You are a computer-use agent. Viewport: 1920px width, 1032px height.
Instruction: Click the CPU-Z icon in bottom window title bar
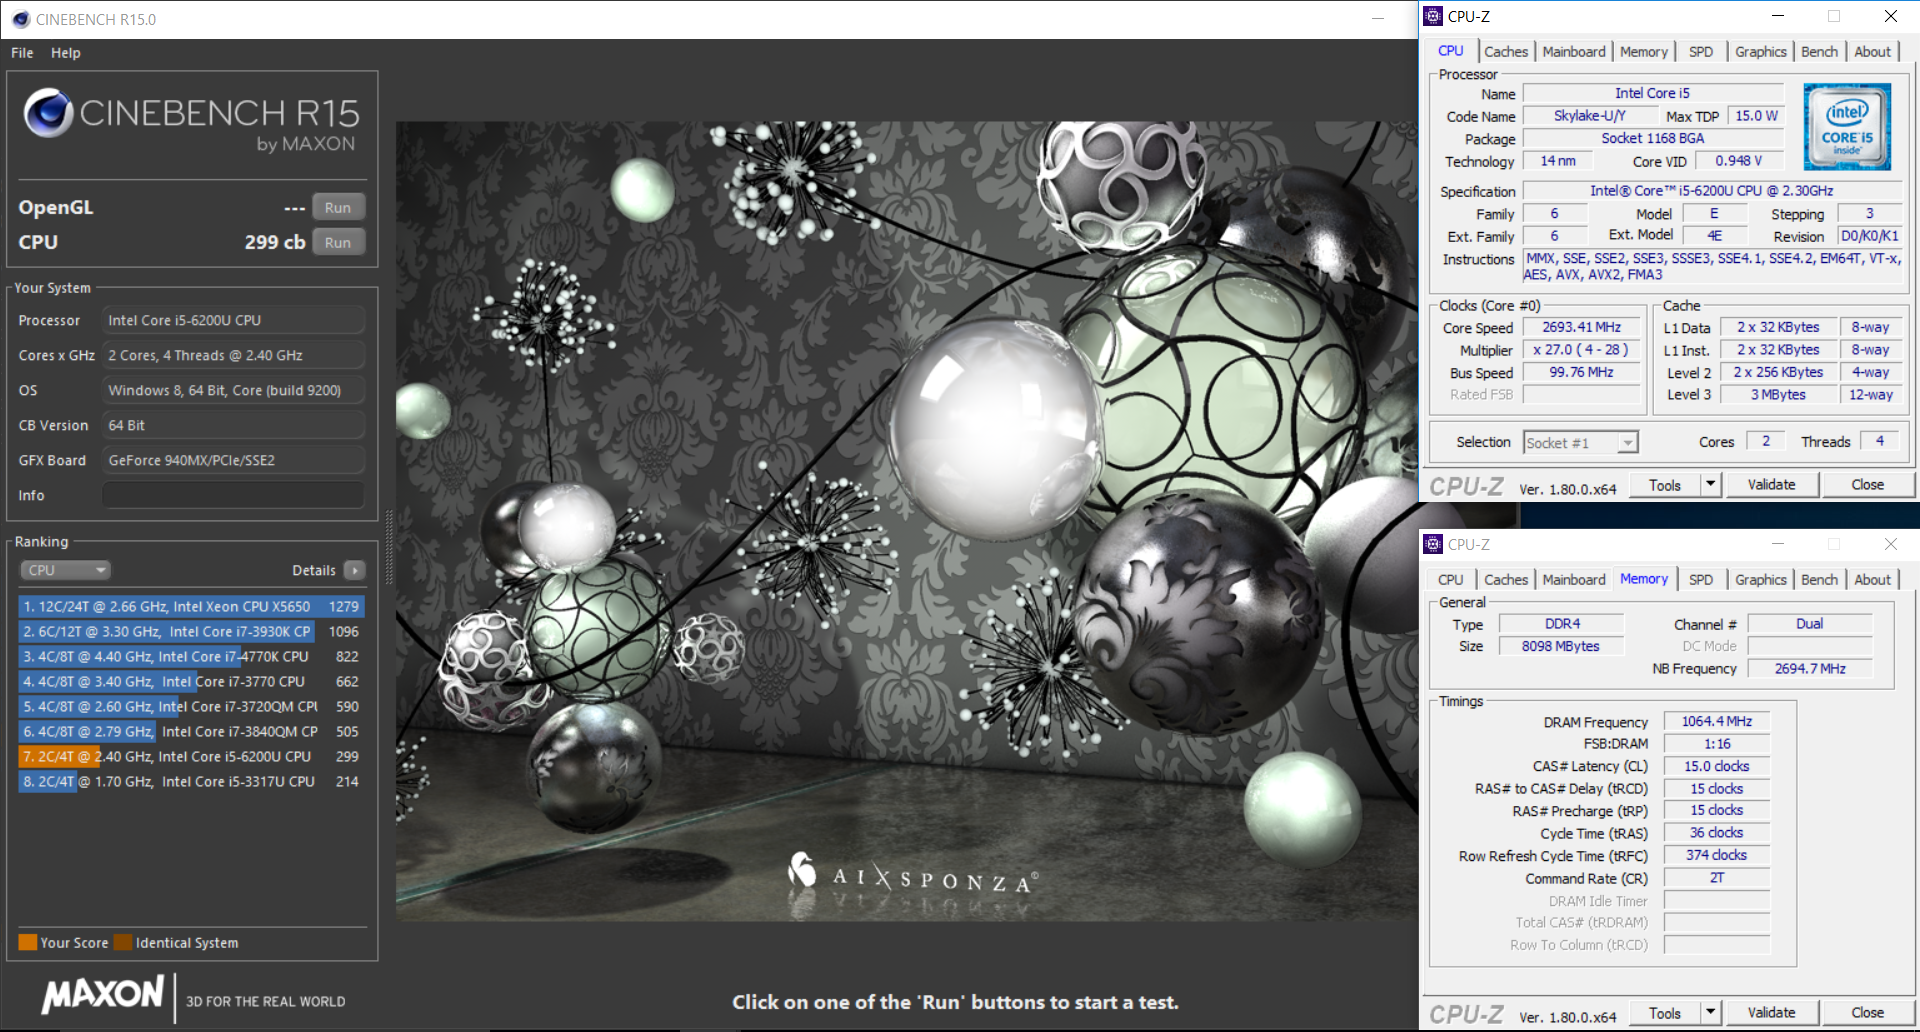click(x=1433, y=544)
